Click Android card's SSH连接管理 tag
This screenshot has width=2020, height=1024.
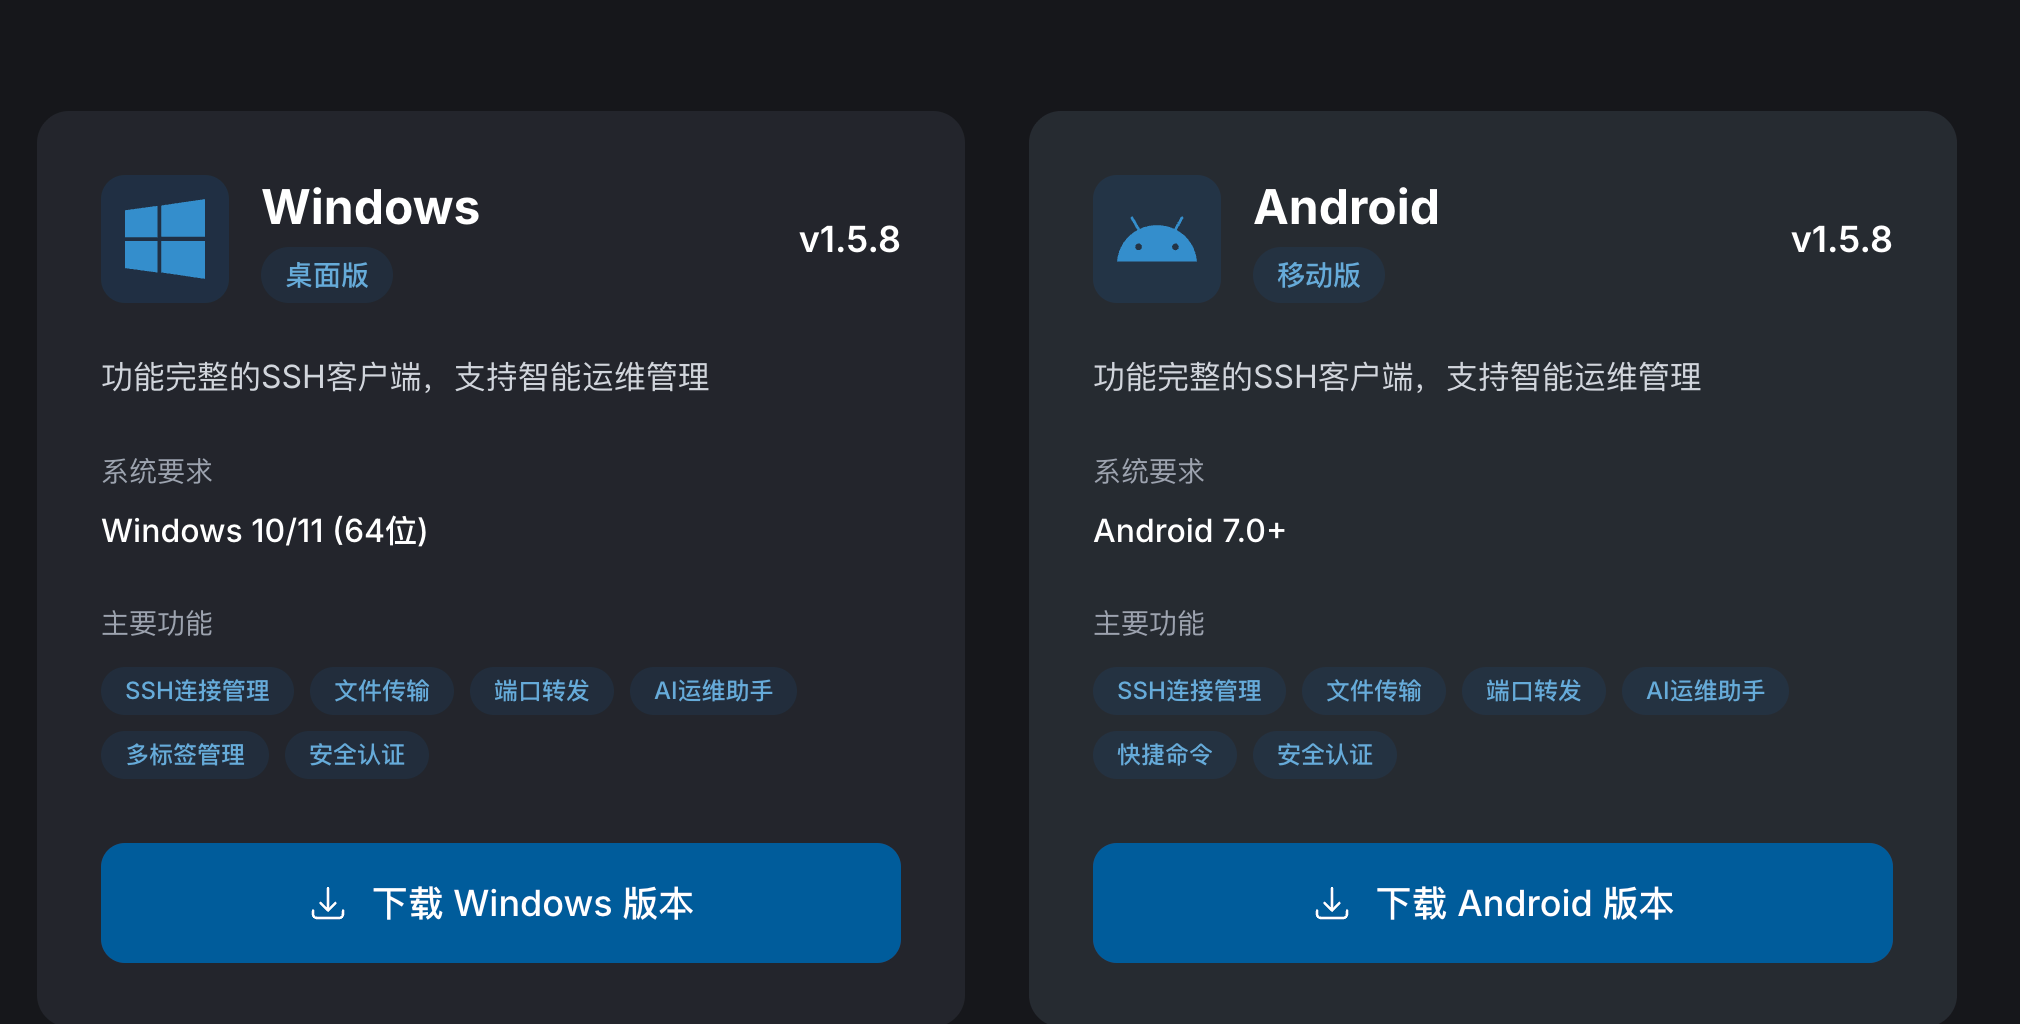point(1189,691)
